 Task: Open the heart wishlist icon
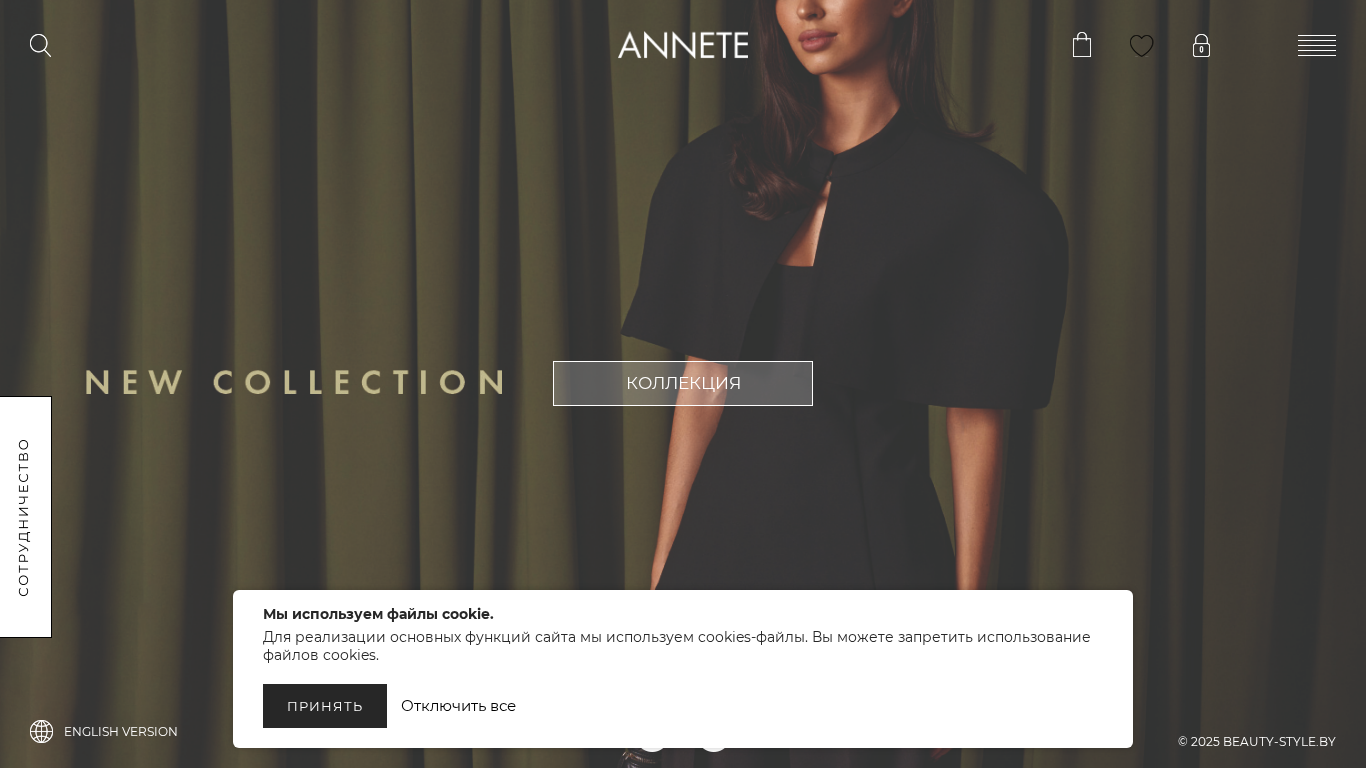pos(1142,46)
